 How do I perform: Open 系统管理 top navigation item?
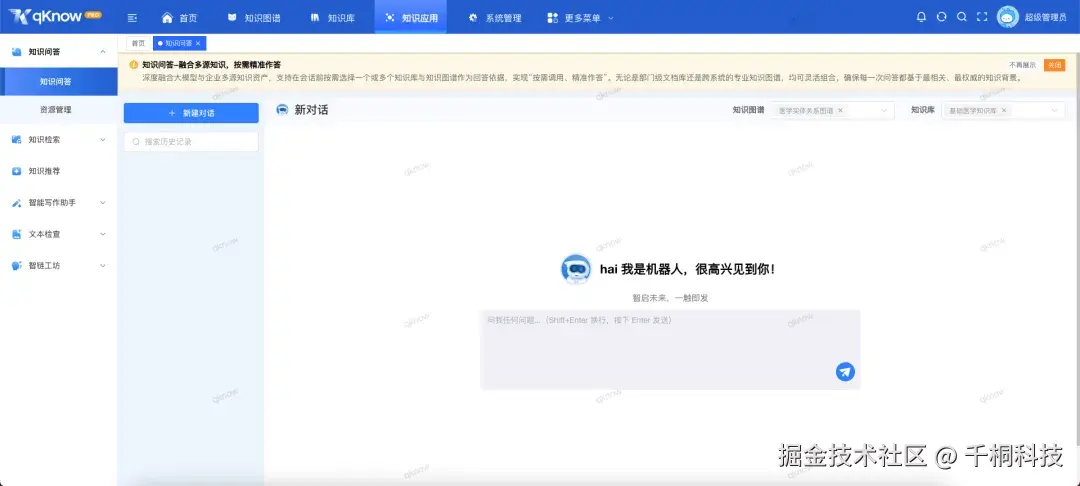495,18
